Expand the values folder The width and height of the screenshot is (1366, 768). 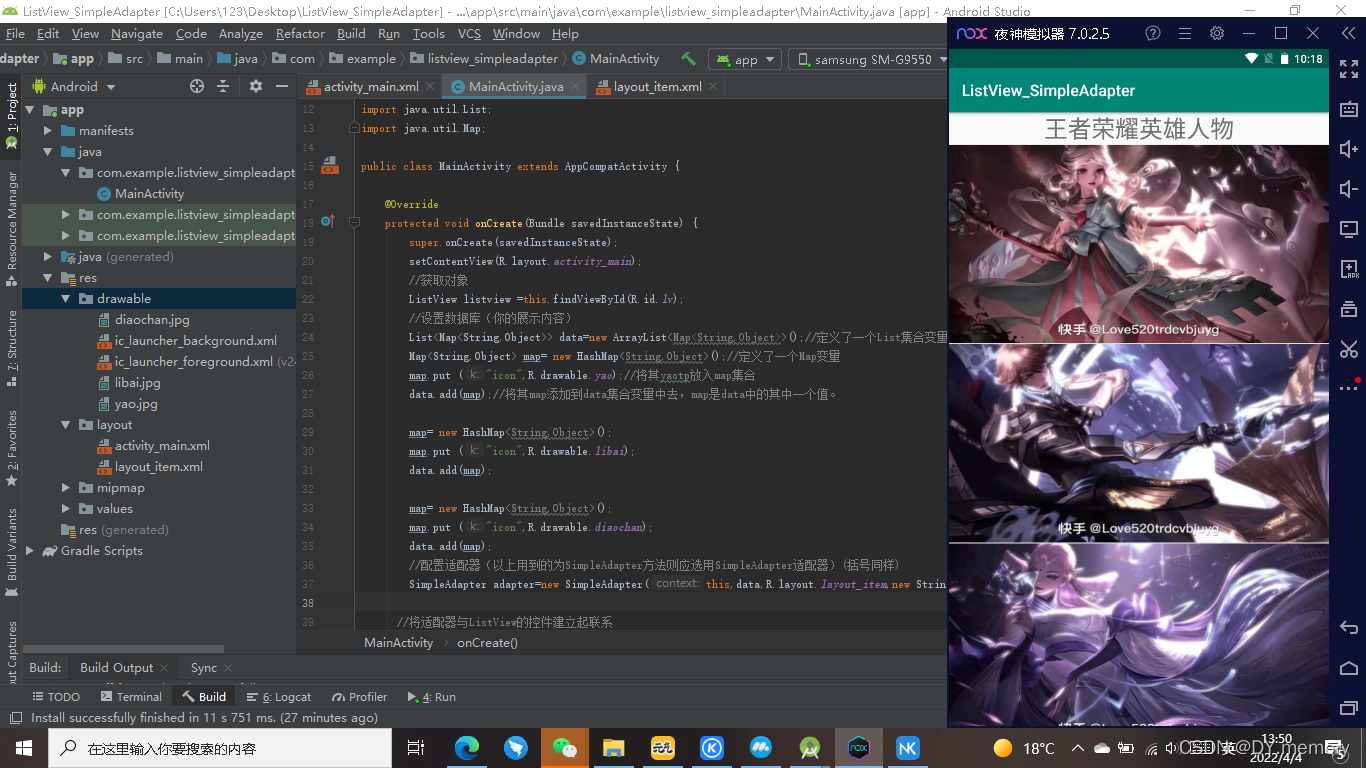[x=66, y=509]
